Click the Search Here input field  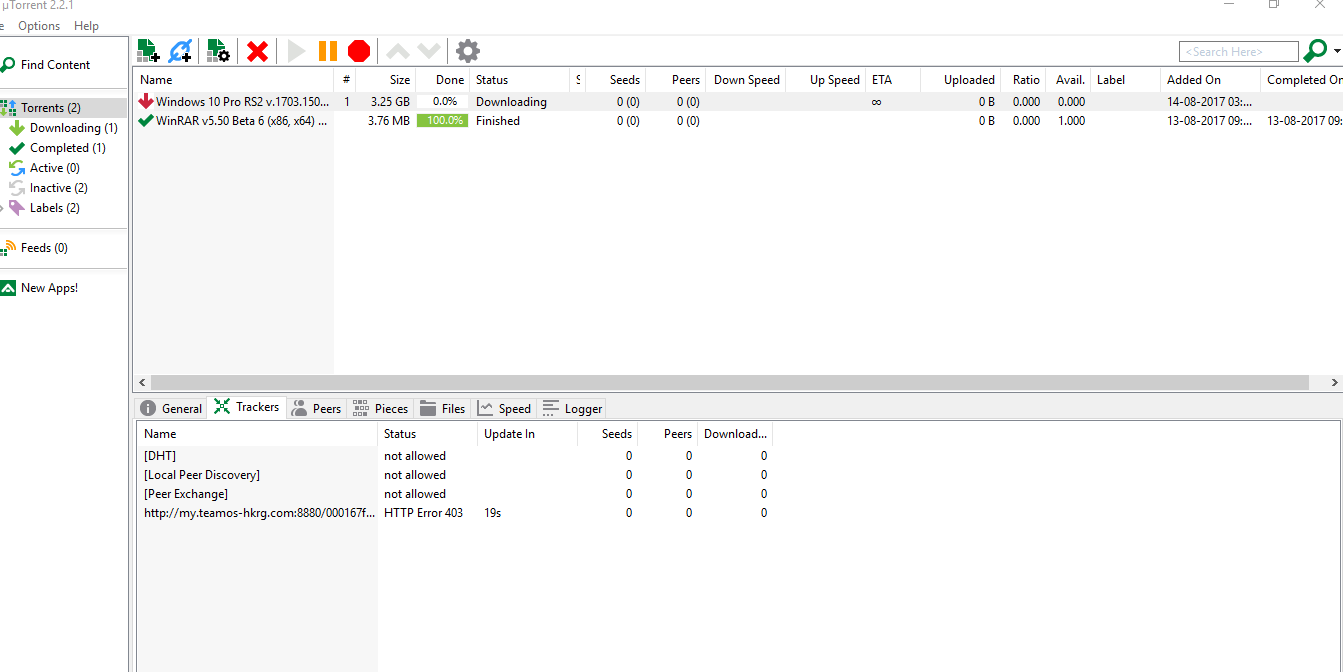1238,52
